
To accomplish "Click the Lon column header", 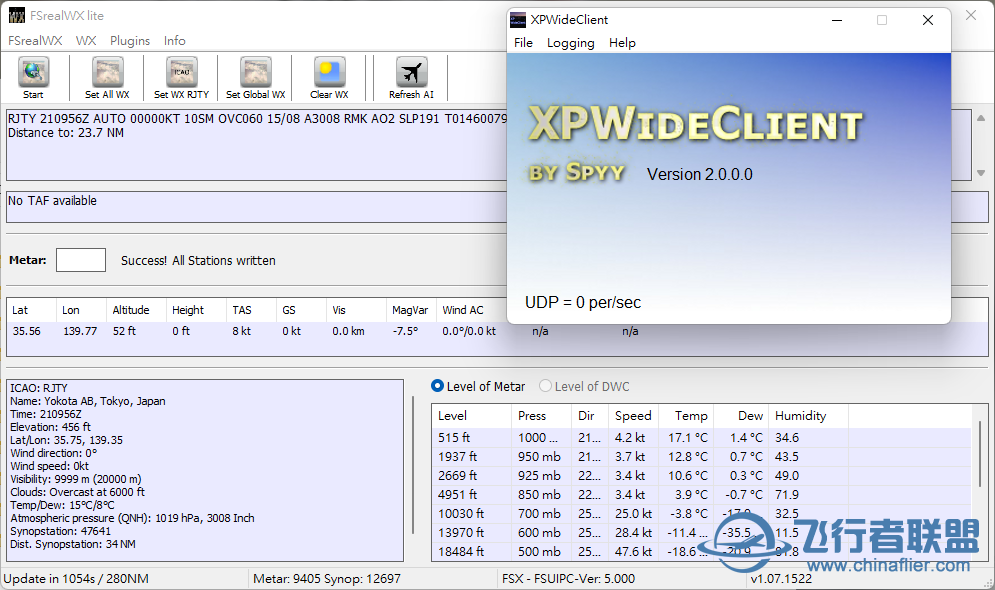I will click(81, 310).
